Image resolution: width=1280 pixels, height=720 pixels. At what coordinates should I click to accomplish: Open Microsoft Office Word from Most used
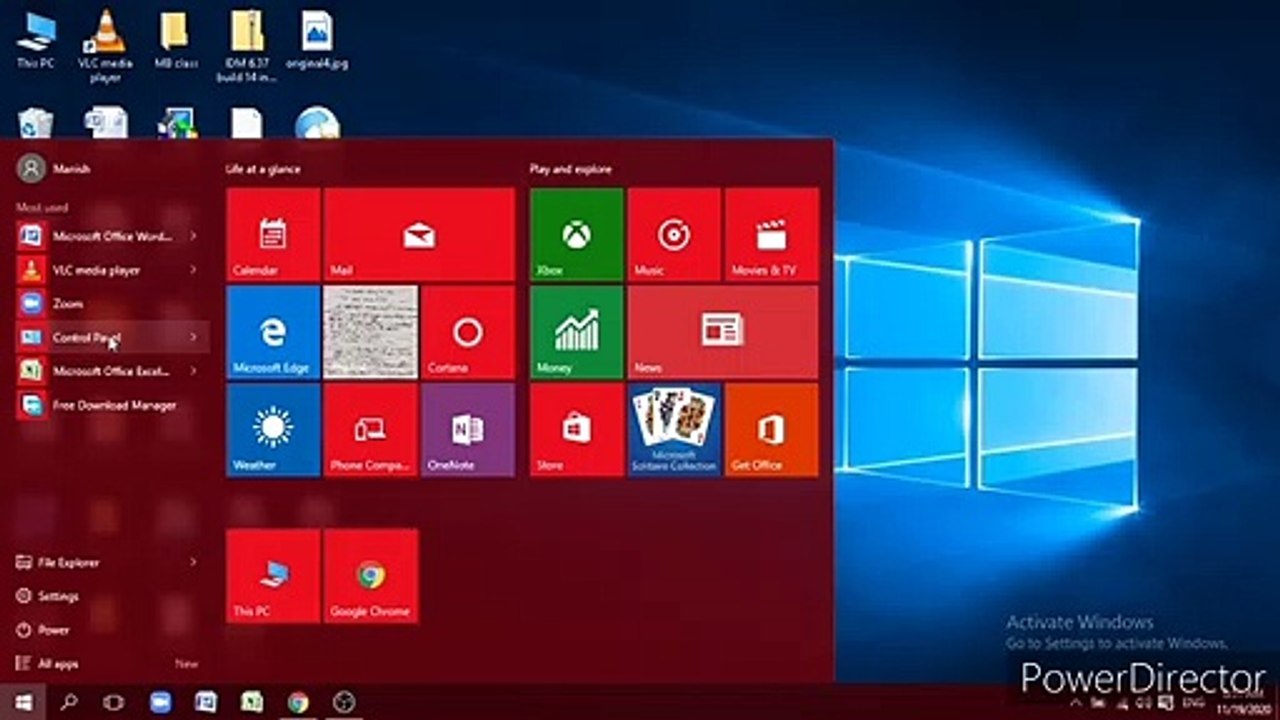[x=111, y=236]
